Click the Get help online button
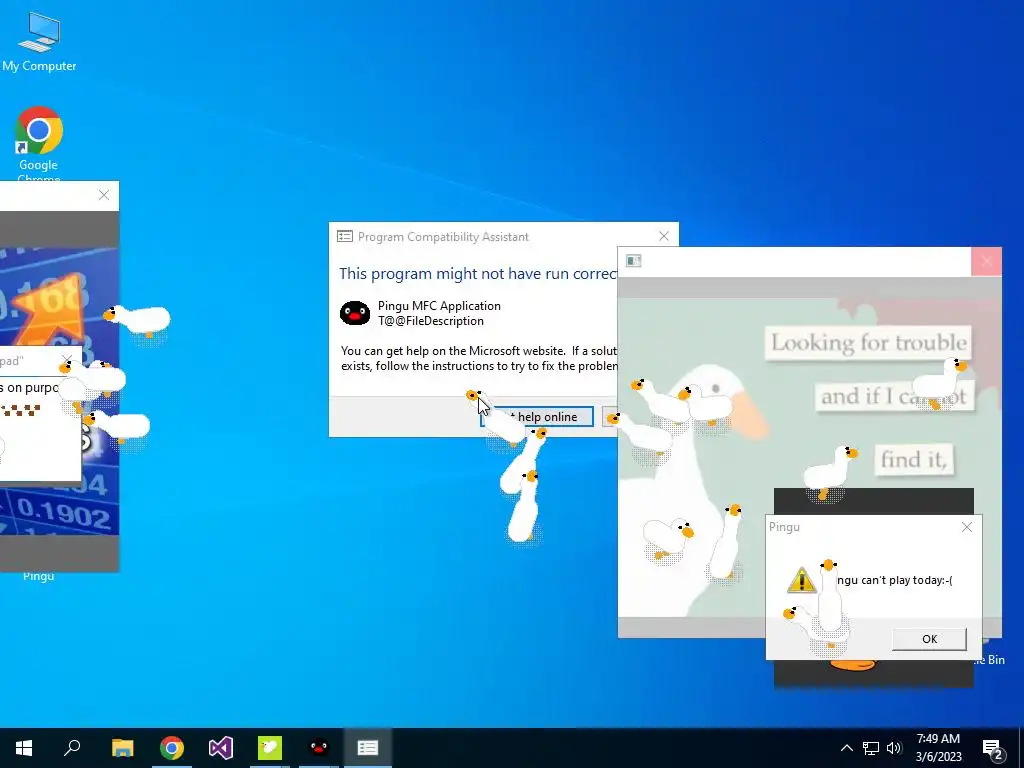This screenshot has height=768, width=1024. (537, 417)
